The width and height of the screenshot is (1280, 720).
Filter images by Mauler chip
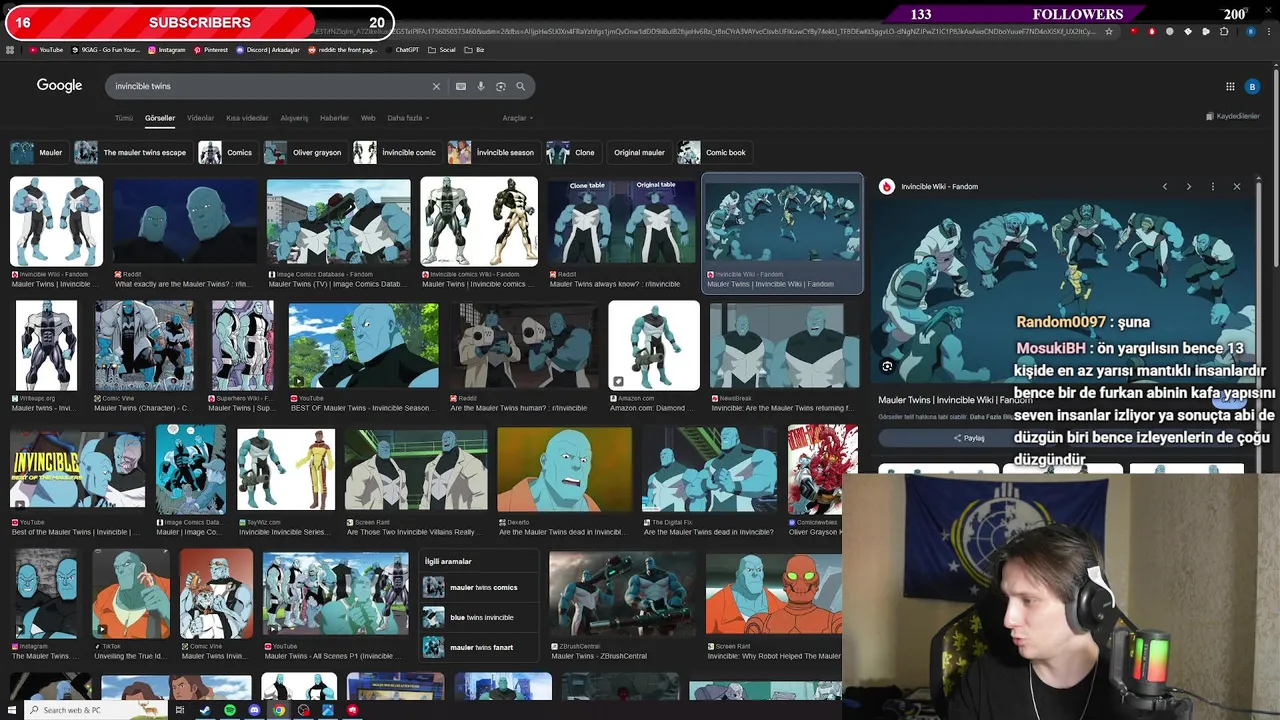coord(38,152)
